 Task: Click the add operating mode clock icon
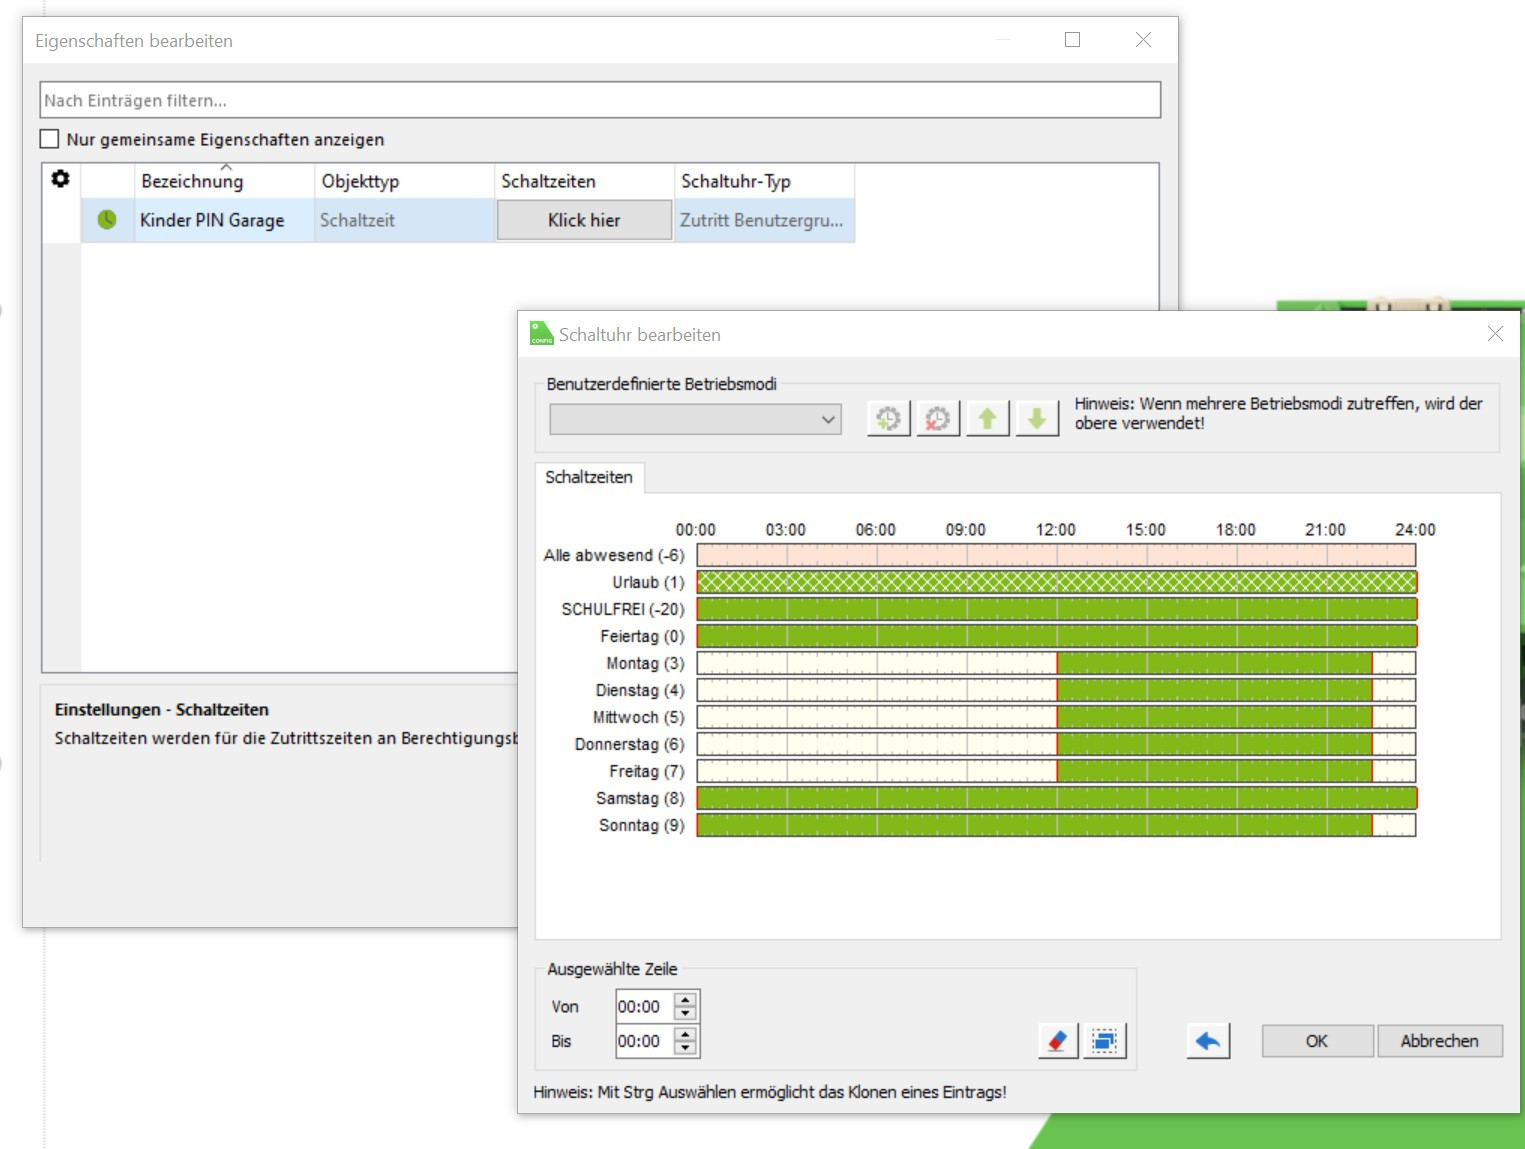coord(888,418)
